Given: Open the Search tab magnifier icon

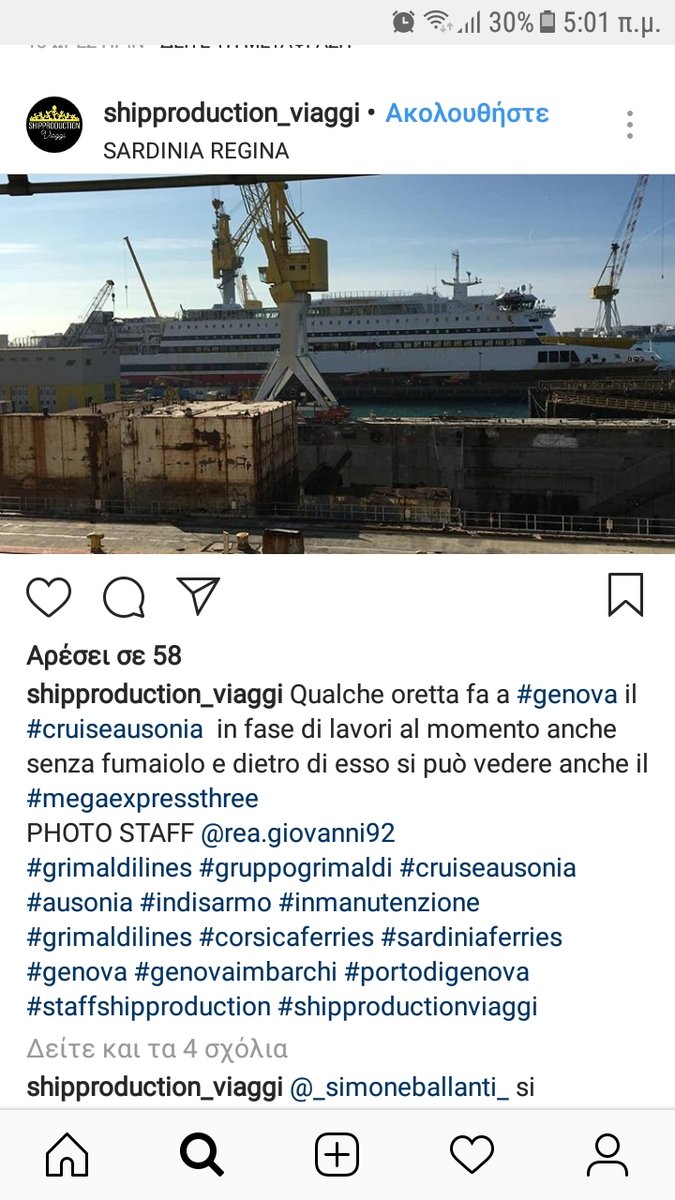Looking at the screenshot, I should pyautogui.click(x=202, y=1156).
